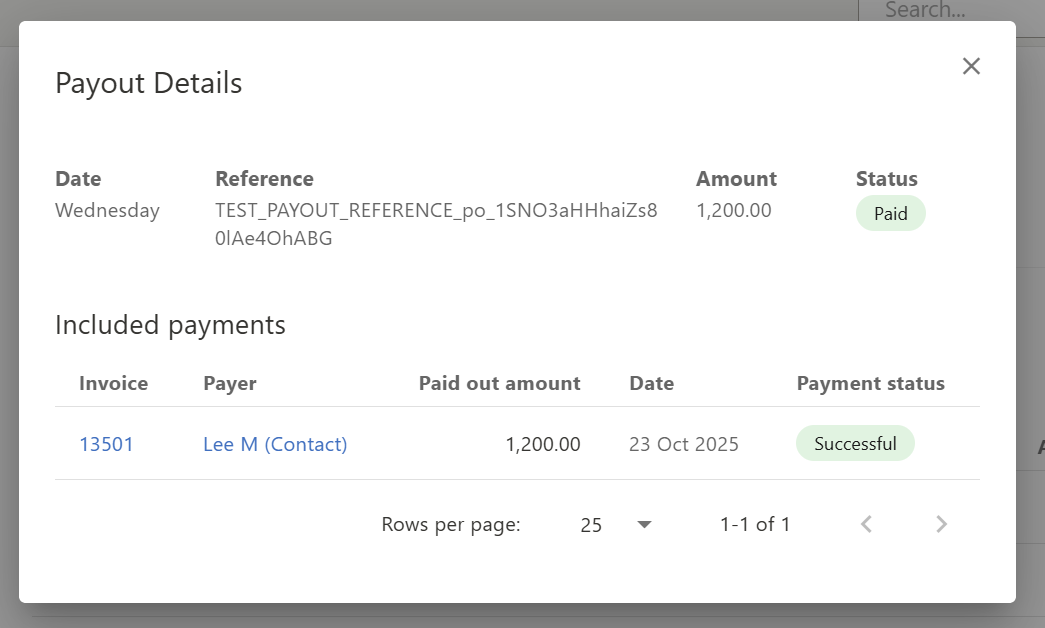
Task: Click the Date column header in payments table
Action: [x=651, y=383]
